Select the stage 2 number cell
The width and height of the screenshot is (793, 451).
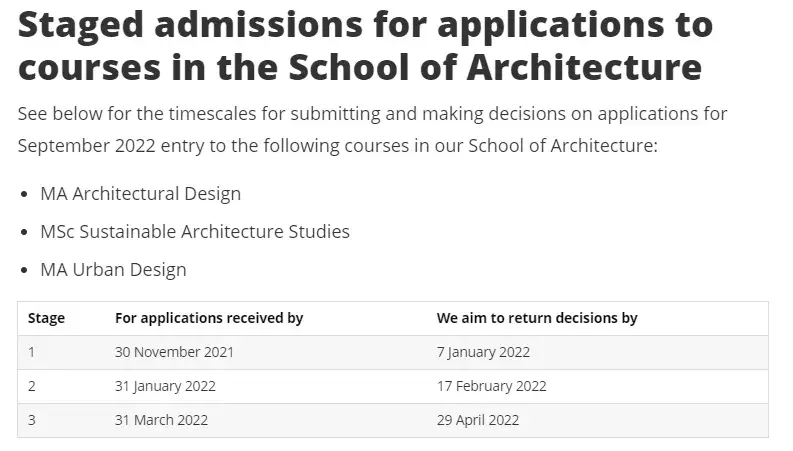coord(32,386)
